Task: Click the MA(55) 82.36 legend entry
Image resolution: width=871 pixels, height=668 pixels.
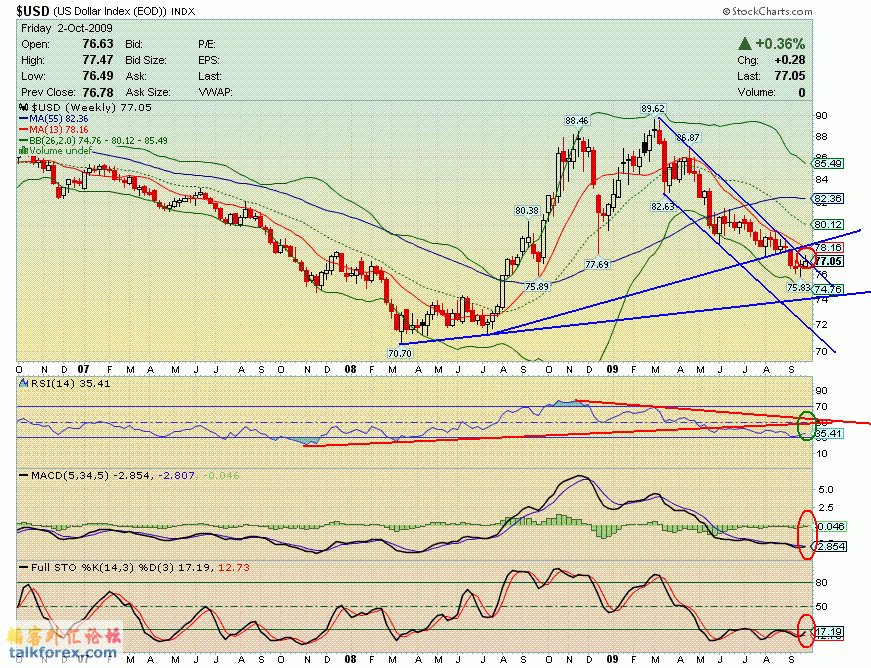Action: click(58, 118)
